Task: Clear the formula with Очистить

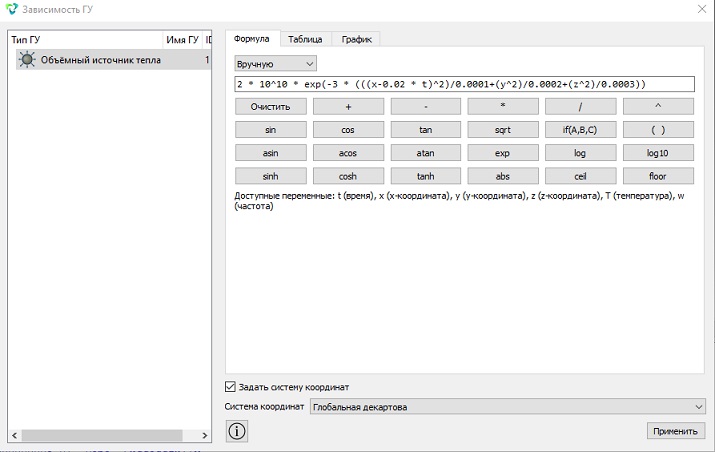Action: [x=270, y=107]
